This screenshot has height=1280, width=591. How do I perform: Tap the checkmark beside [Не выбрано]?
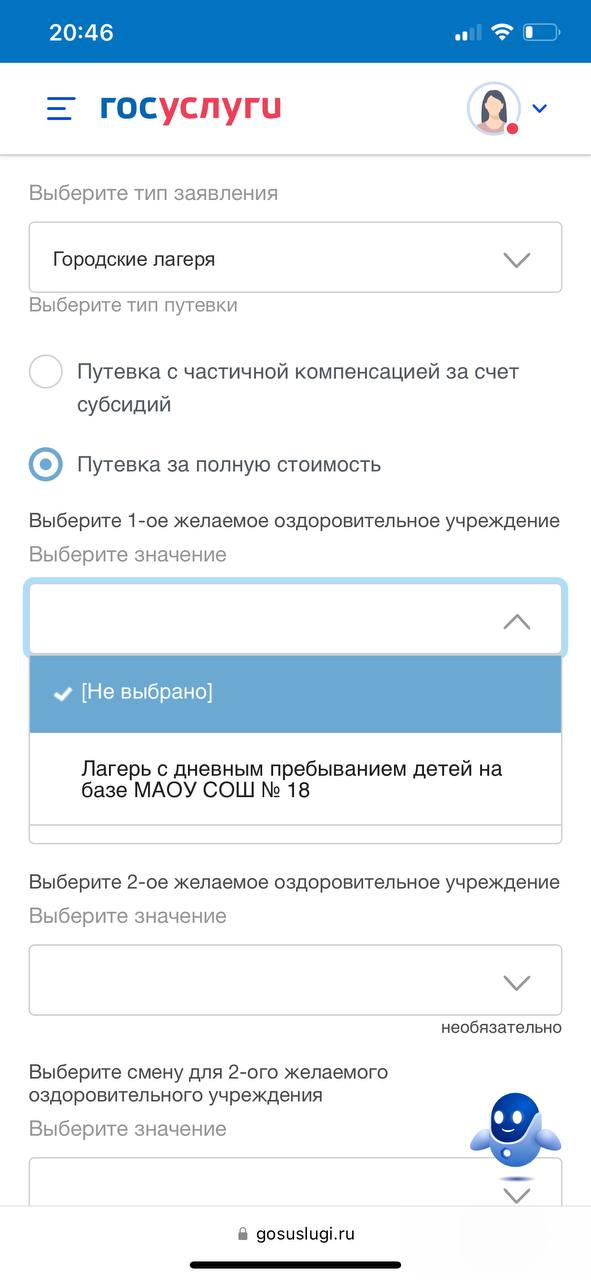pos(62,694)
